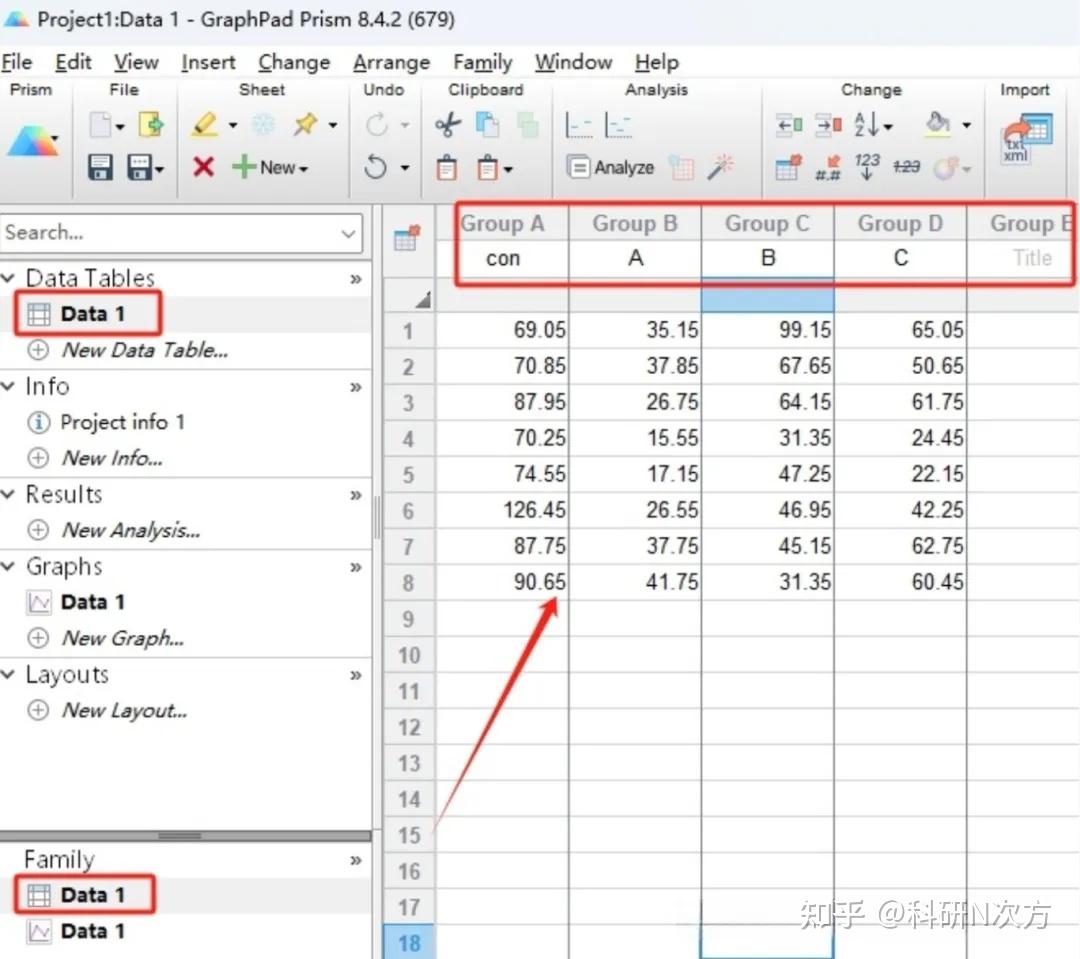Open the Family menu
This screenshot has height=959, width=1080.
(482, 62)
